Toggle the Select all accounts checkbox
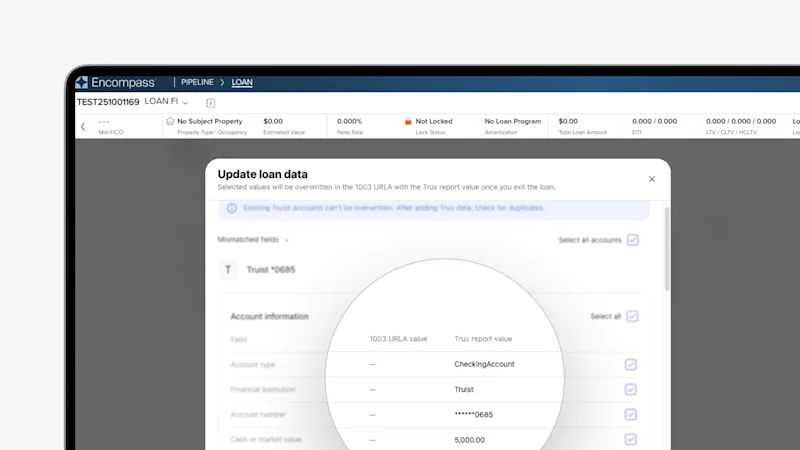This screenshot has height=450, width=800. pos(633,240)
